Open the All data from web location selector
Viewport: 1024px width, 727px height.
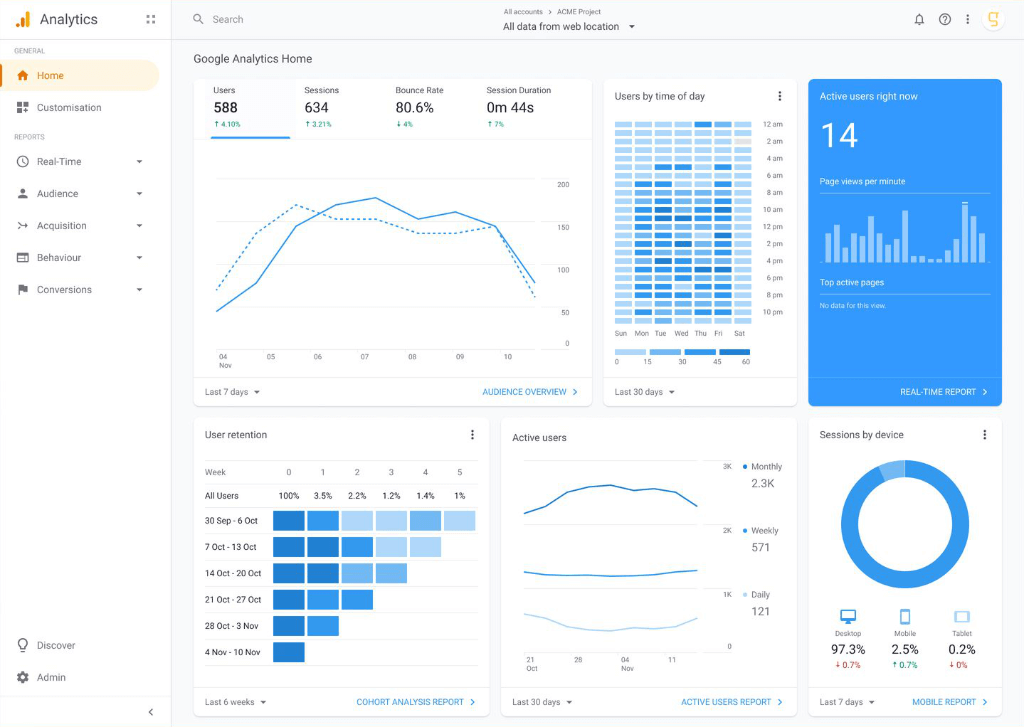point(568,27)
